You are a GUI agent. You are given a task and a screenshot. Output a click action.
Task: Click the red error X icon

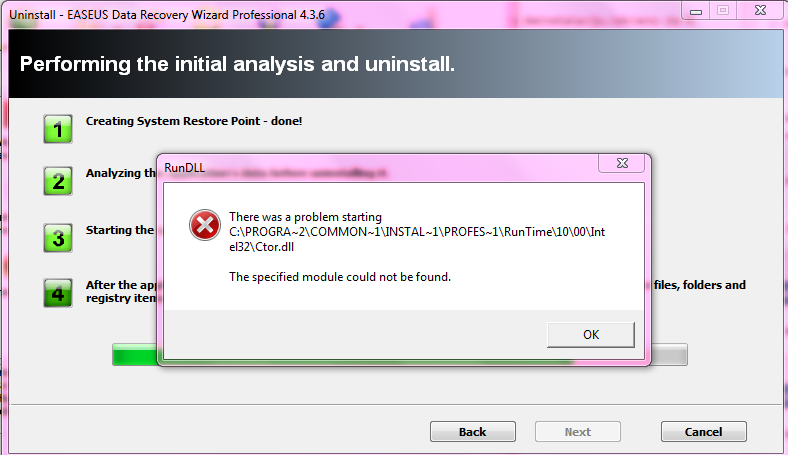point(205,225)
